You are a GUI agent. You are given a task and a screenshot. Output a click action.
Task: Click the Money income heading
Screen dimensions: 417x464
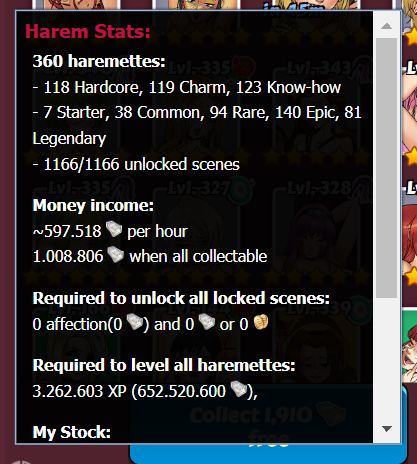pos(93,205)
